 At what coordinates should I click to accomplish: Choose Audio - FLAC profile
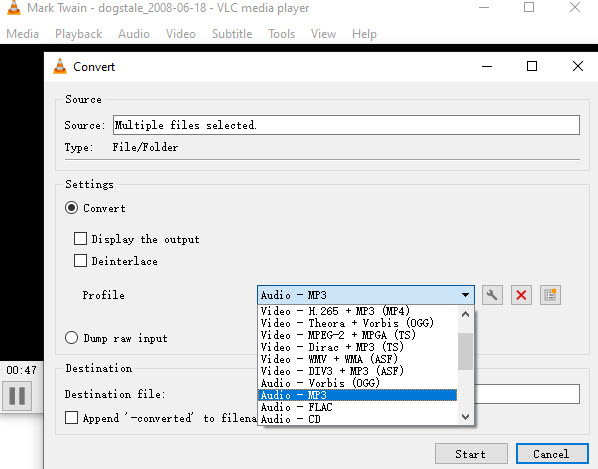[x=357, y=407]
